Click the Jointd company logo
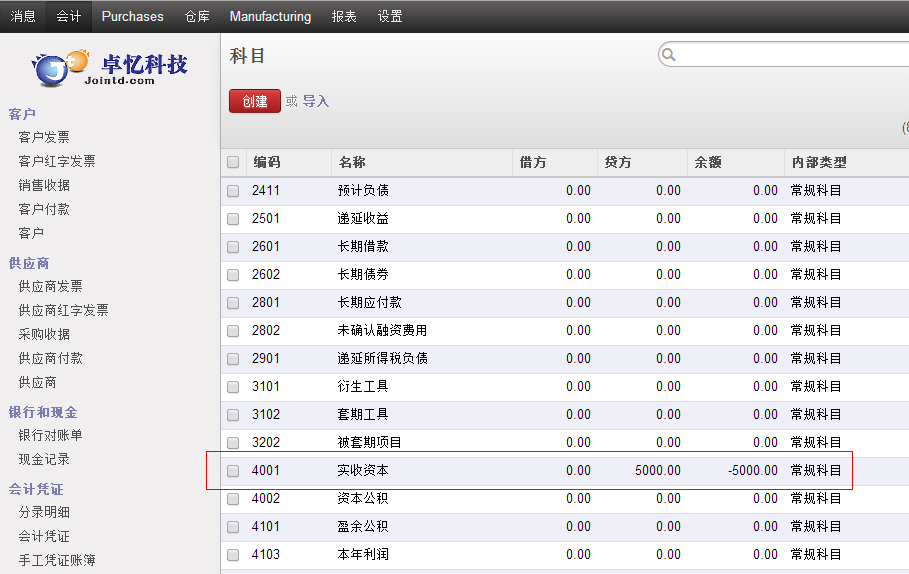Screen dimensions: 909x574 coord(110,67)
